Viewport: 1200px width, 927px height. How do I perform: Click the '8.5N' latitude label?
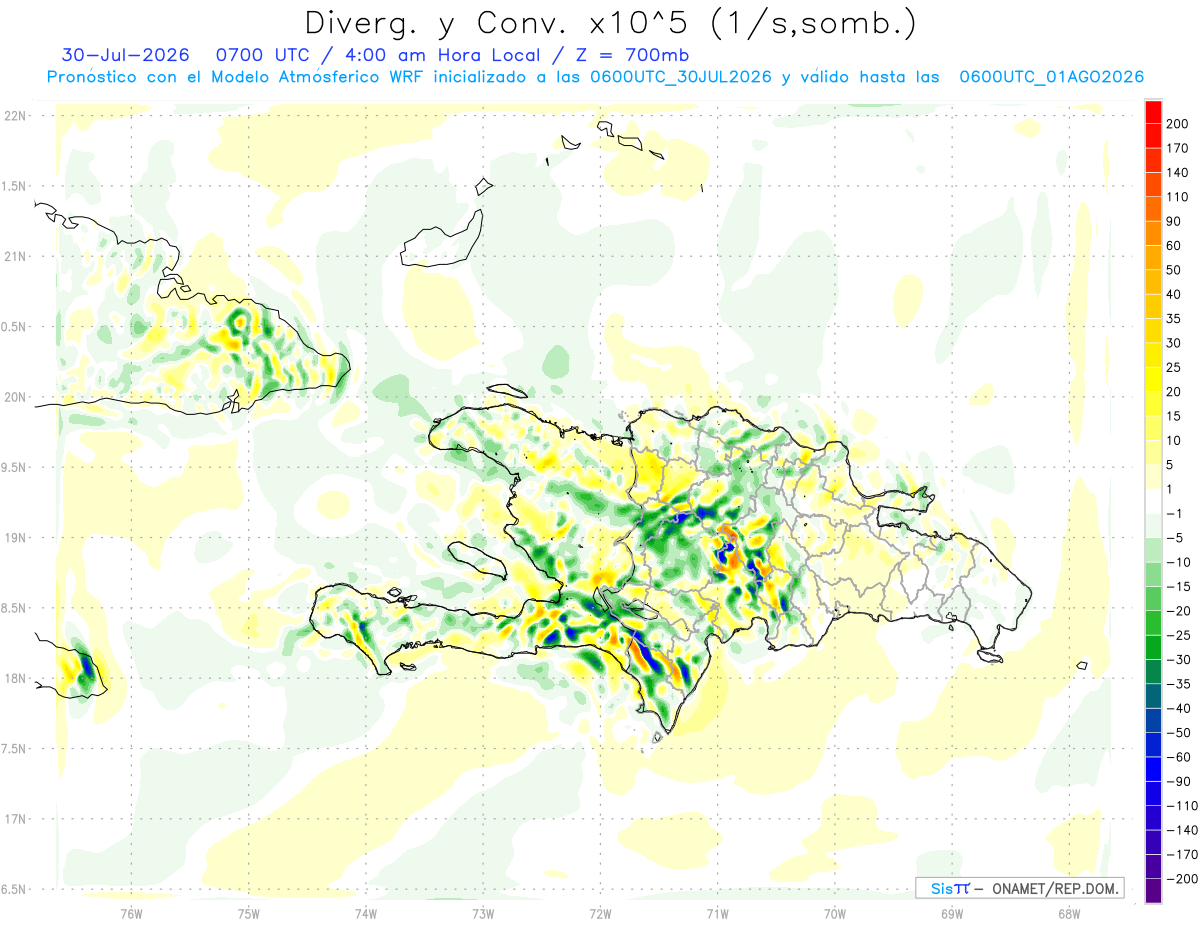click(14, 608)
